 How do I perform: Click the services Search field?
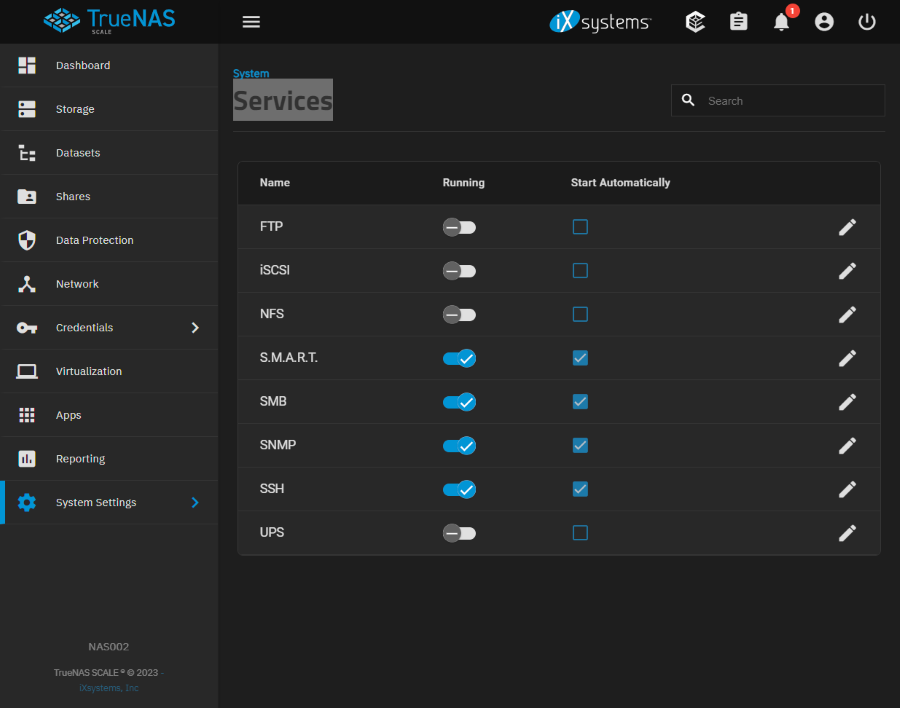[x=790, y=101]
